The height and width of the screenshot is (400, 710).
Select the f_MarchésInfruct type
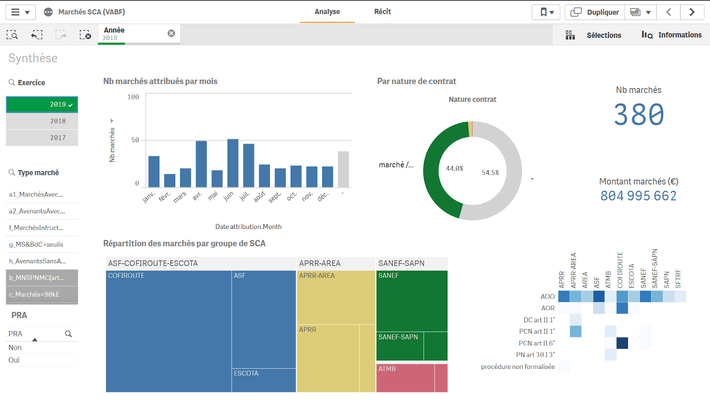point(42,228)
